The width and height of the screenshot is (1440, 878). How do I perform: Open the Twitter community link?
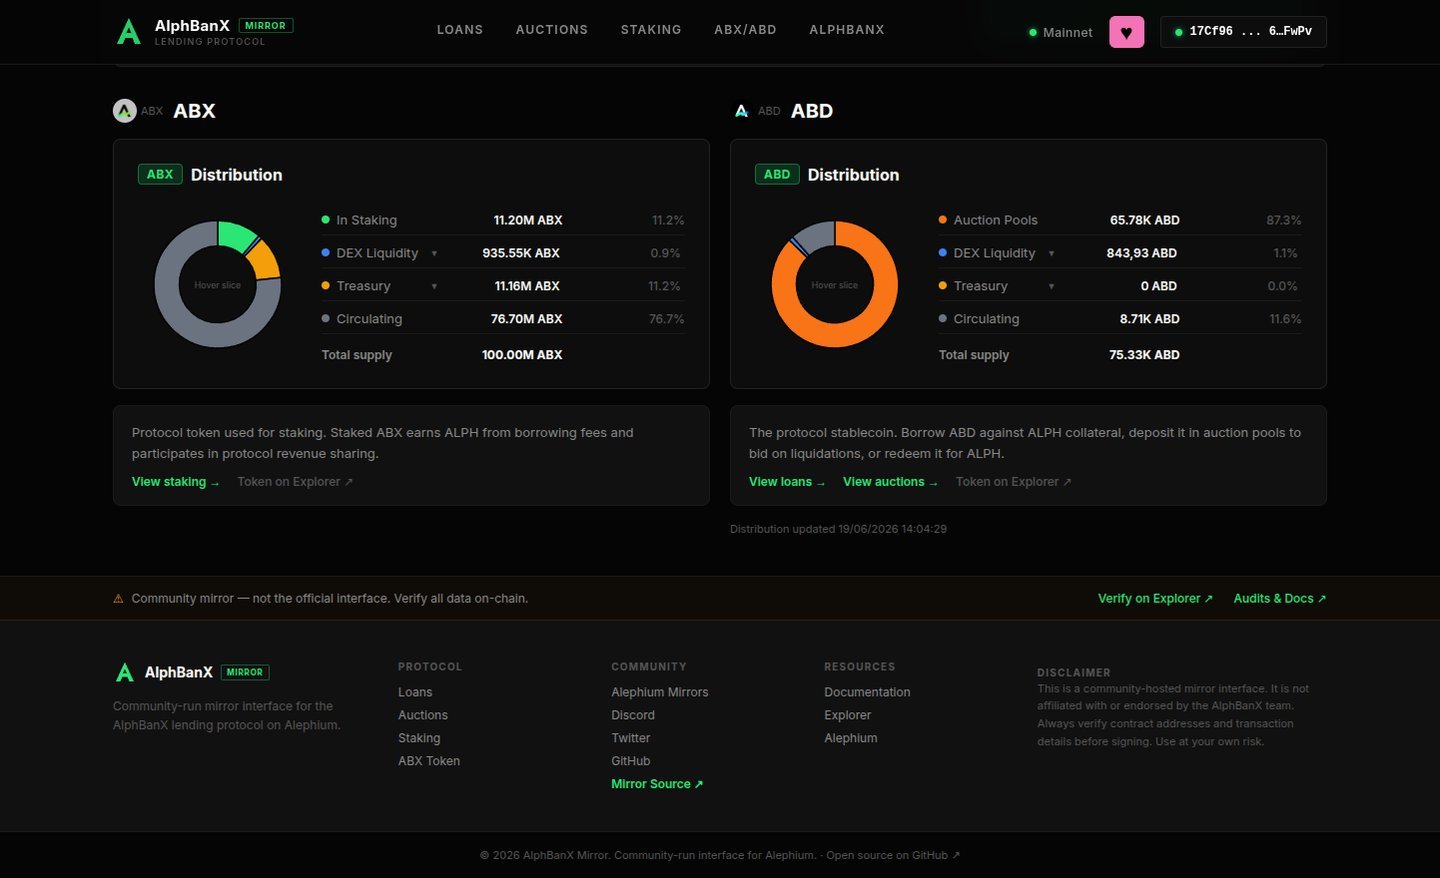coord(631,738)
